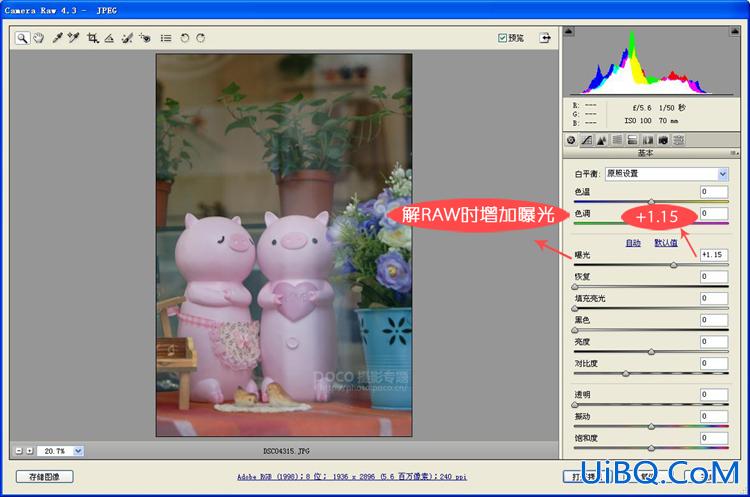Image resolution: width=750 pixels, height=497 pixels.
Task: Open the HSL / Grayscale panel tab
Action: (x=618, y=140)
